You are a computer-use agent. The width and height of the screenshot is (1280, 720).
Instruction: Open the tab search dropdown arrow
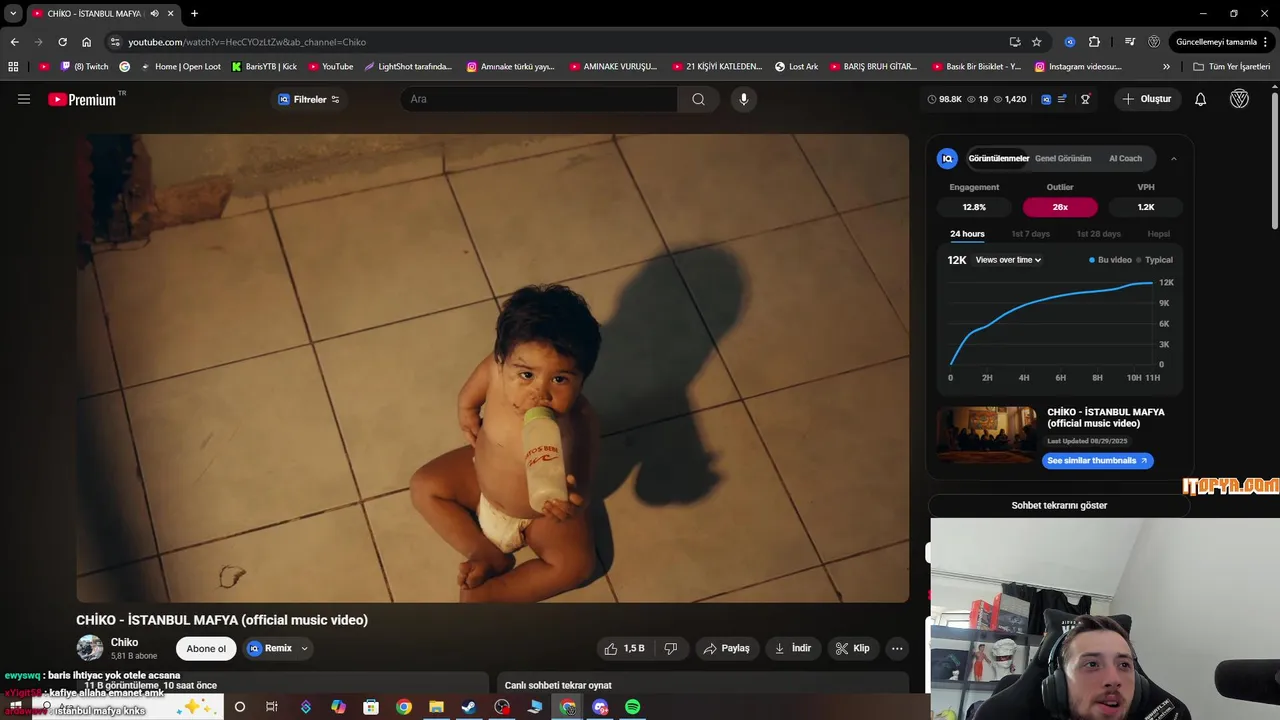pyautogui.click(x=13, y=13)
